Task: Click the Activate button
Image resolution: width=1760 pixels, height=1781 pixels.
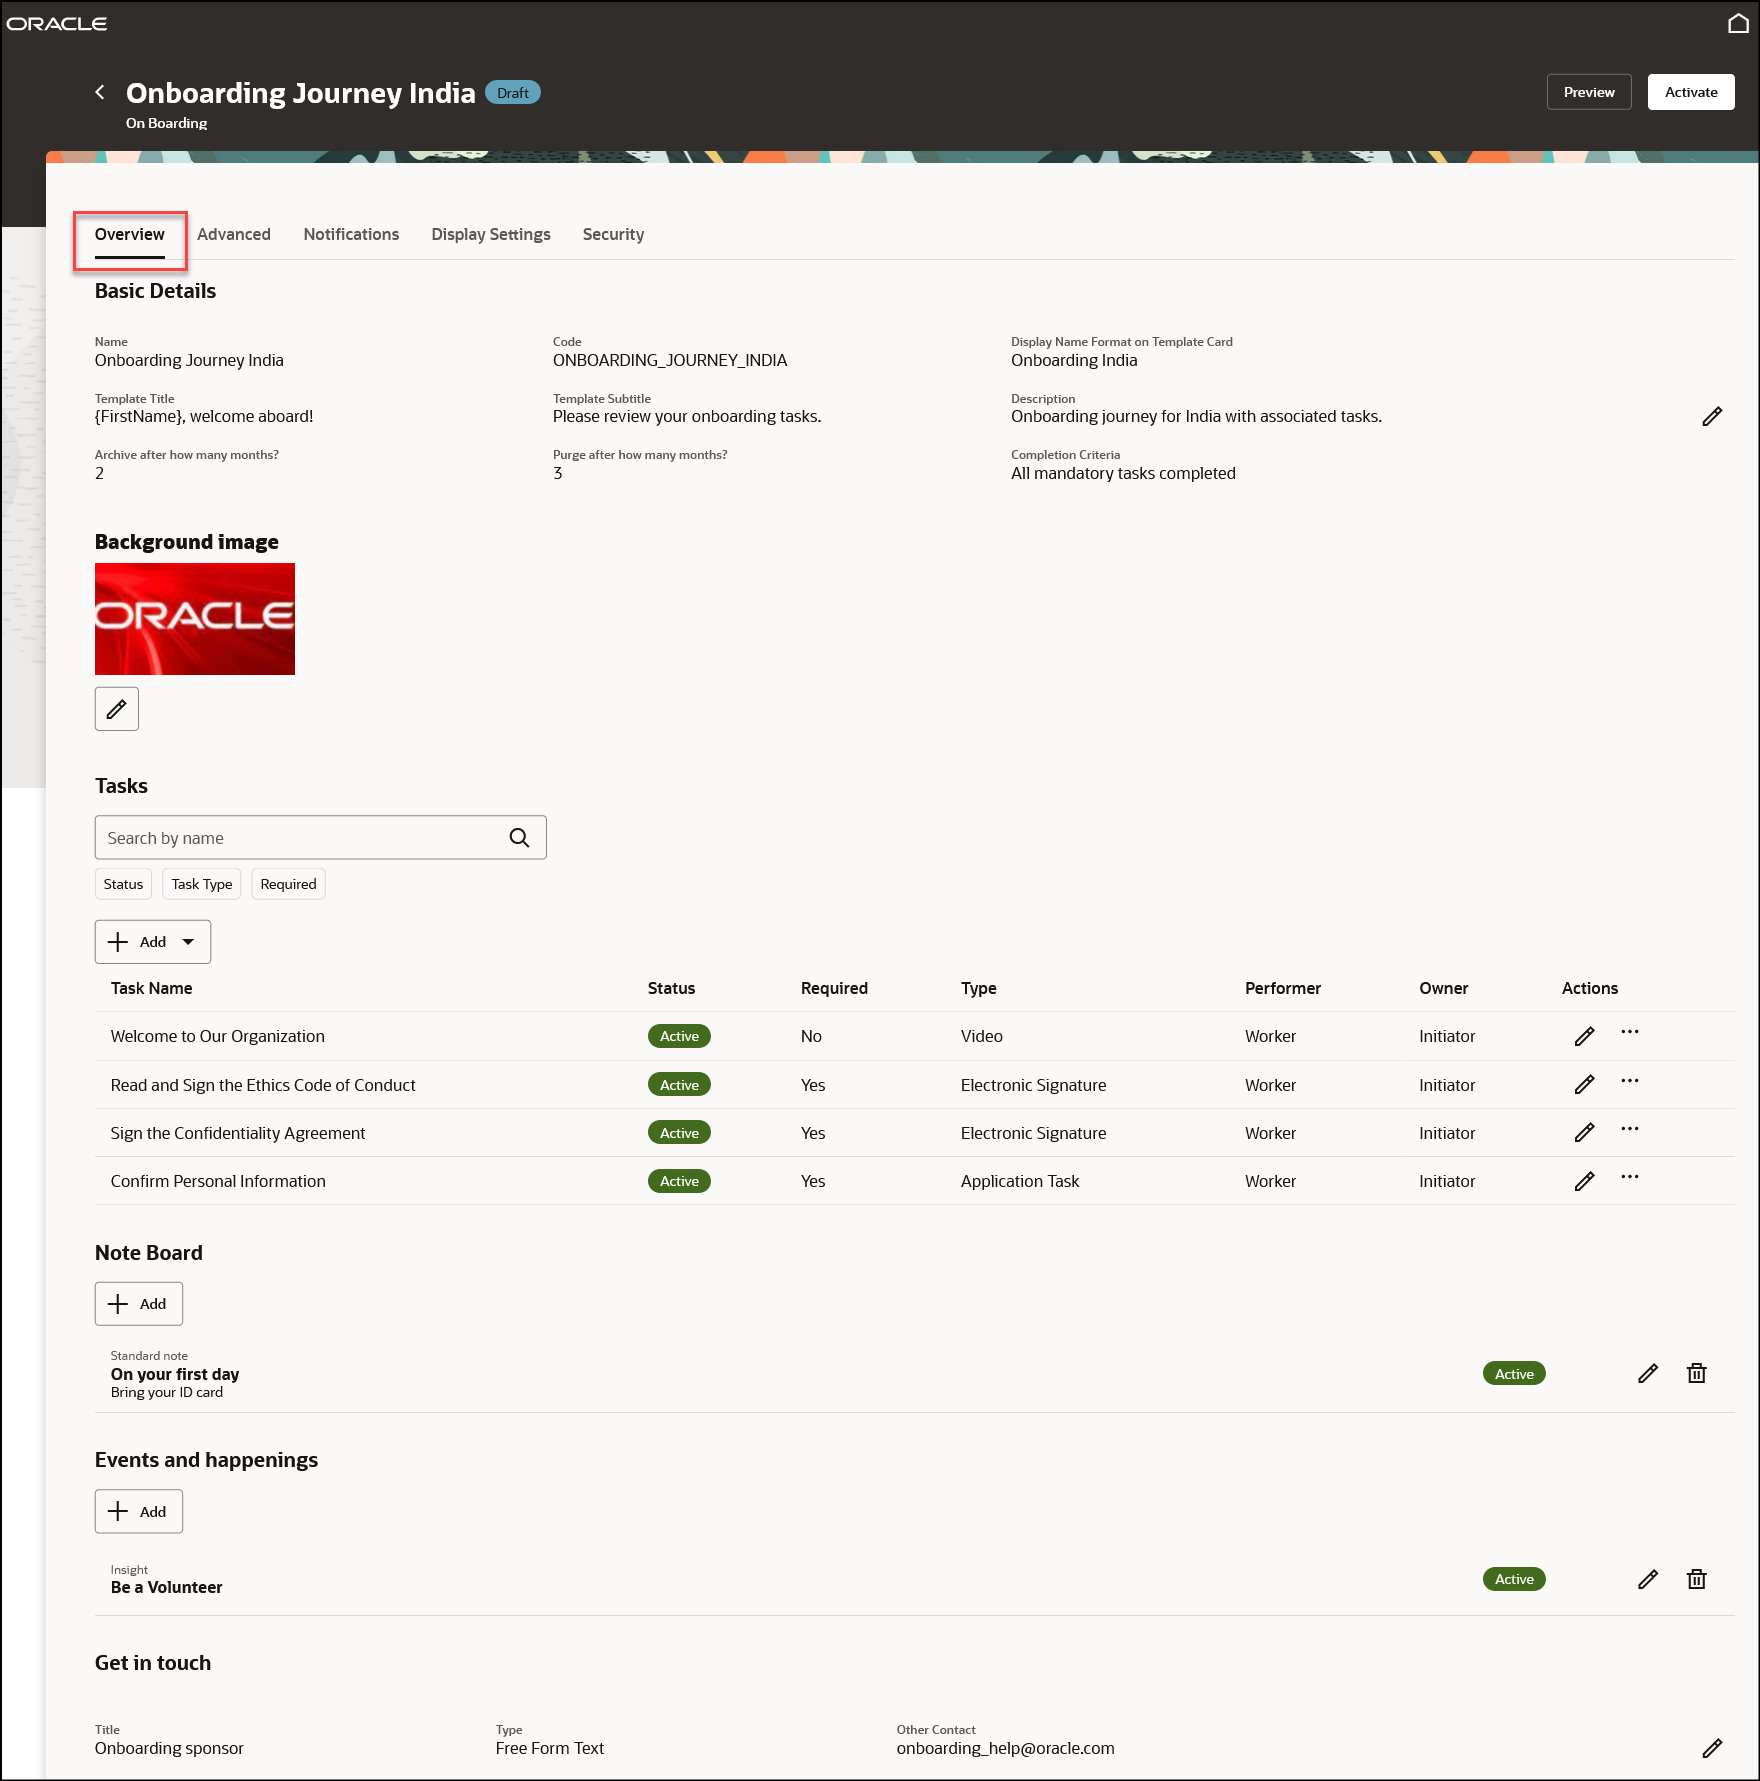Action: tap(1691, 92)
